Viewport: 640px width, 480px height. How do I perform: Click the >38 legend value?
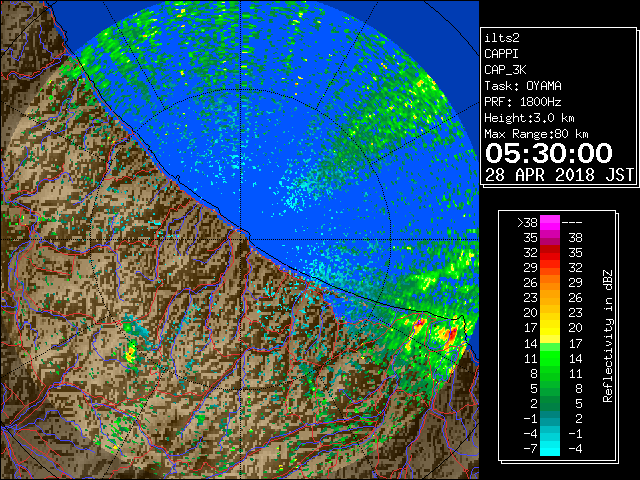tap(527, 223)
